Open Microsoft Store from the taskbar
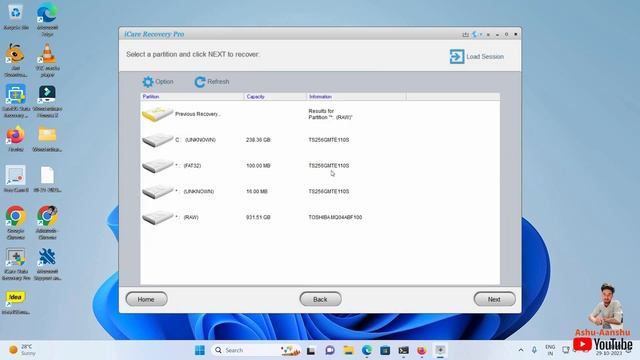This screenshot has height=360, width=640. (x=385, y=350)
